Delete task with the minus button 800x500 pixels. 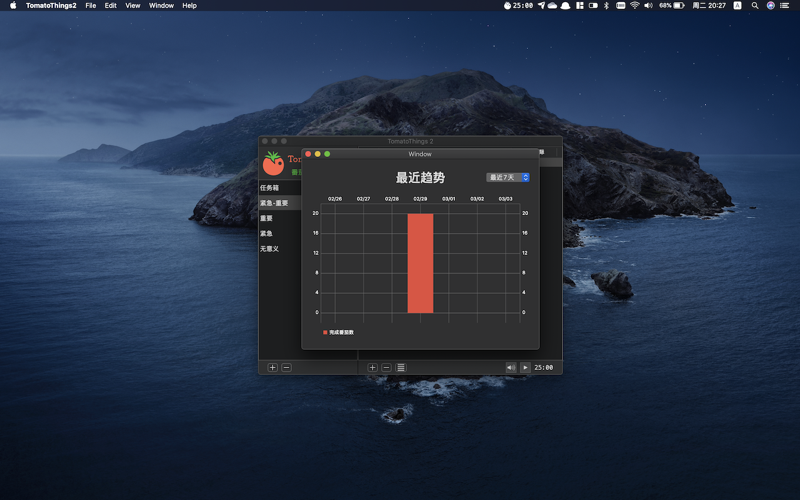[387, 367]
